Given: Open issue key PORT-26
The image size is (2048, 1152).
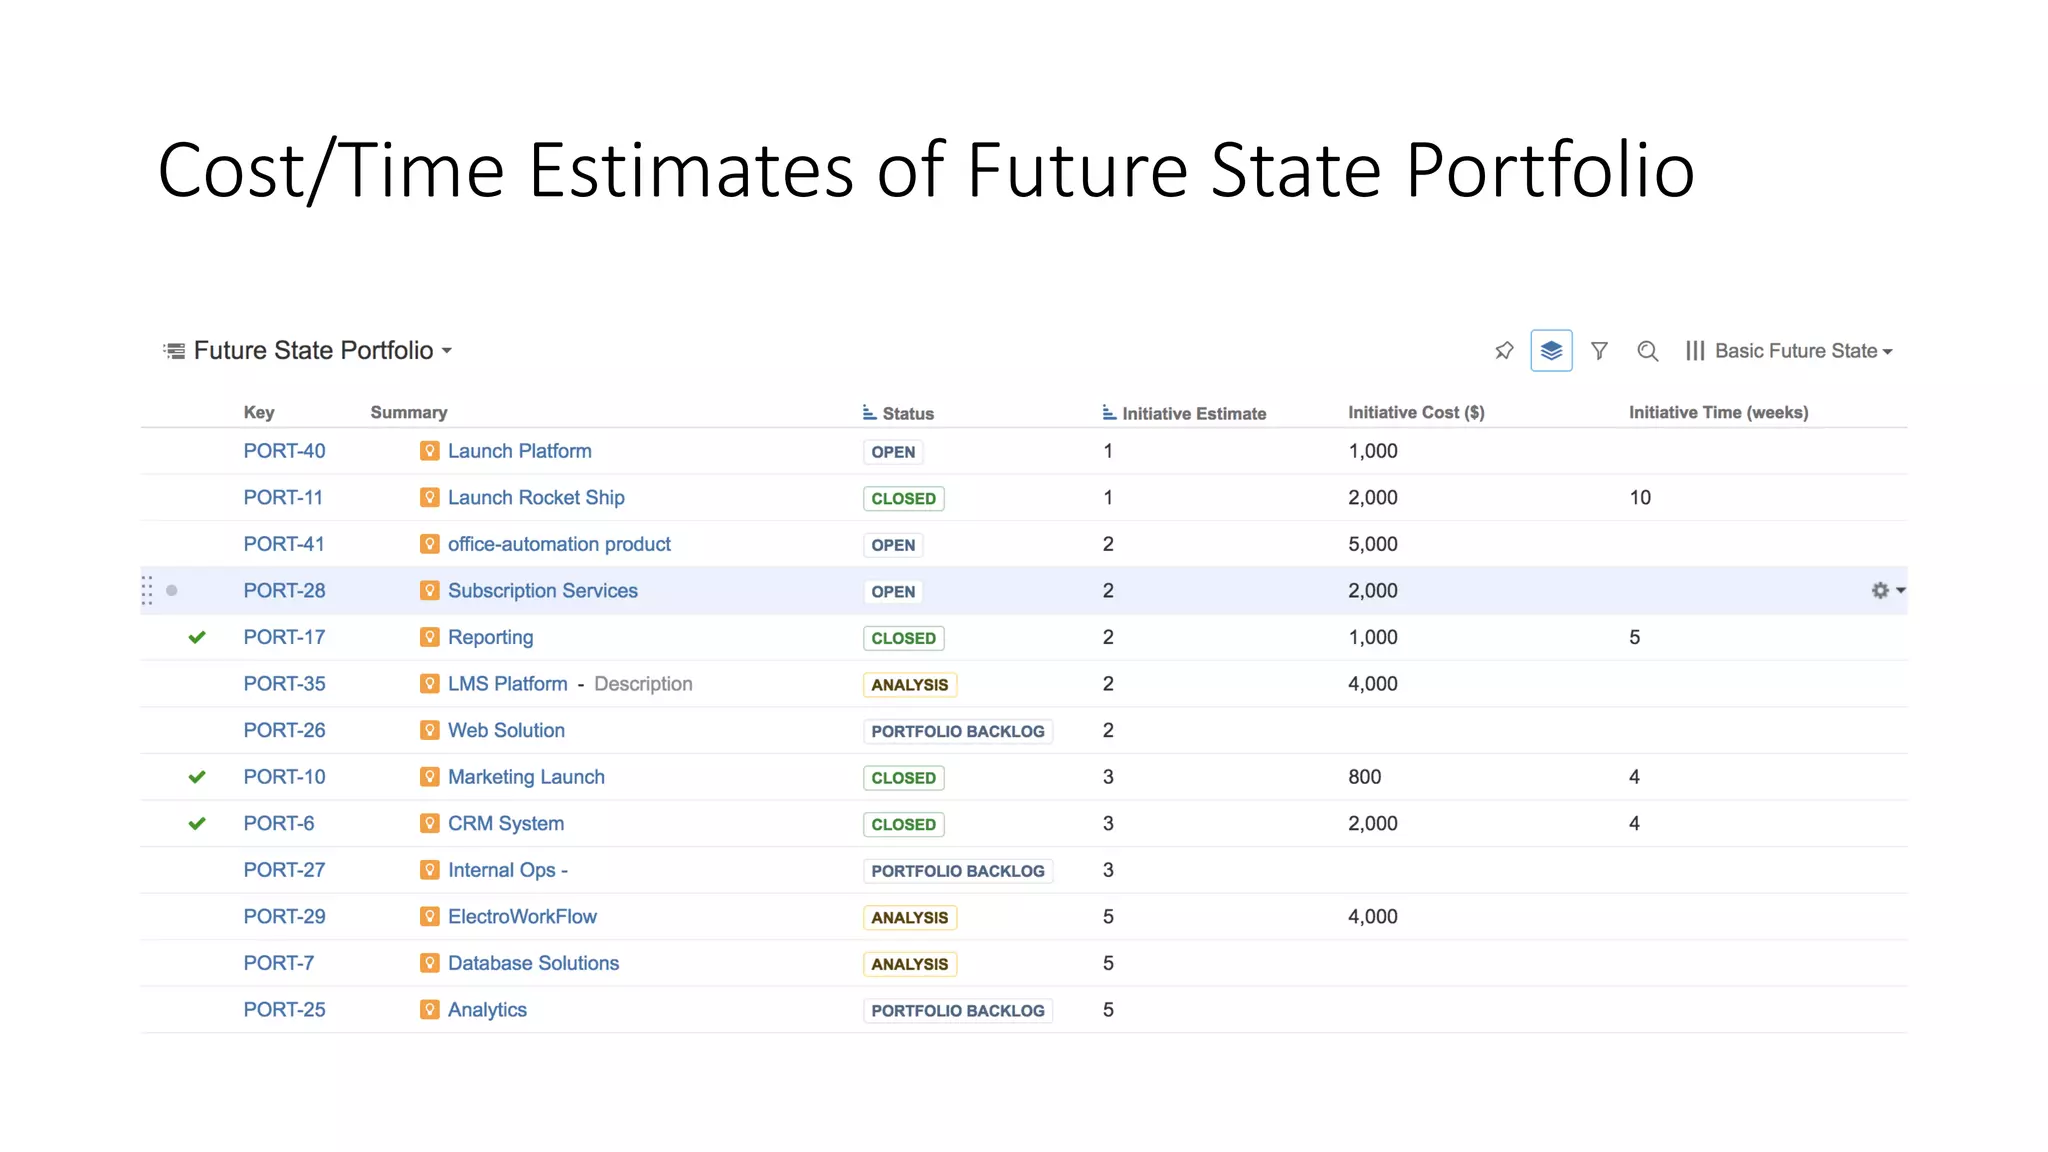Looking at the screenshot, I should (x=284, y=731).
